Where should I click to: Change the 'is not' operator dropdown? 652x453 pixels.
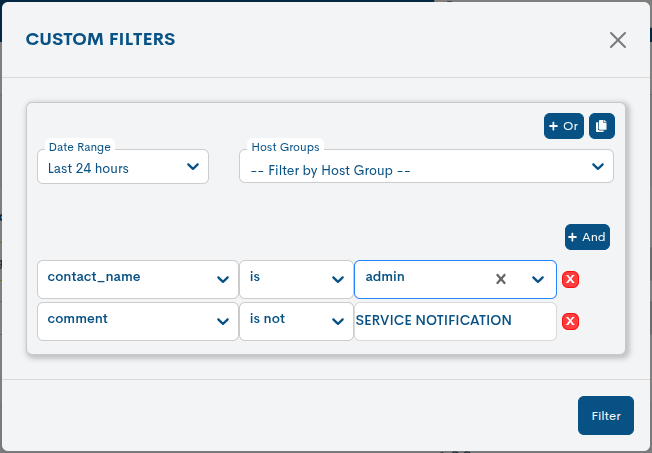(x=296, y=321)
